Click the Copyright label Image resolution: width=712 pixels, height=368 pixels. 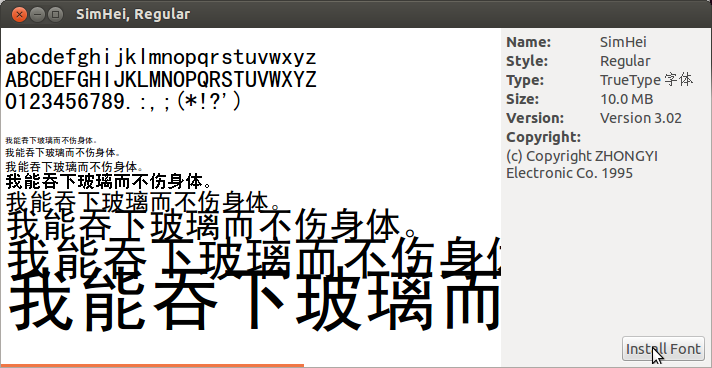[544, 137]
